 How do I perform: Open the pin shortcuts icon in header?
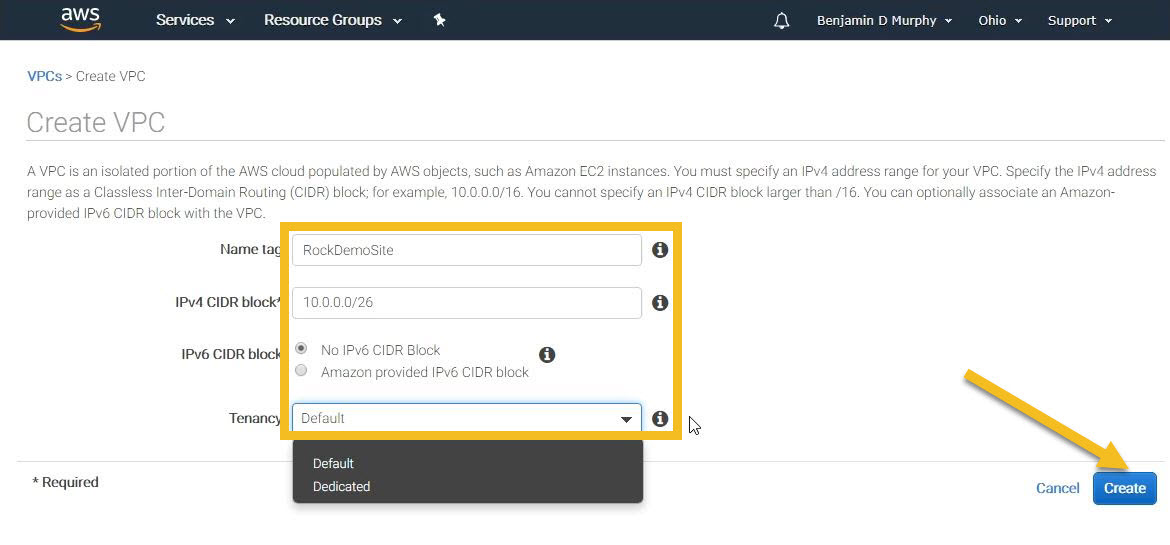coord(439,20)
